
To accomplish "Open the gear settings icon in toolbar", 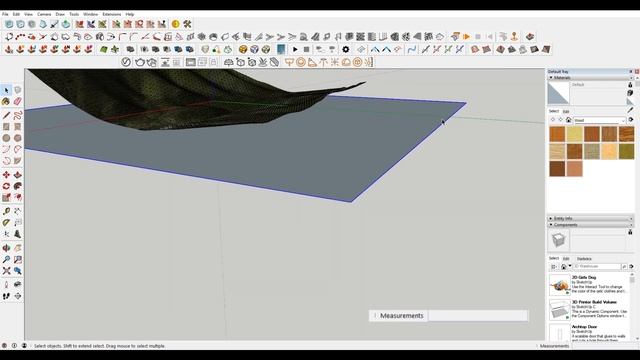I will pos(346,49).
